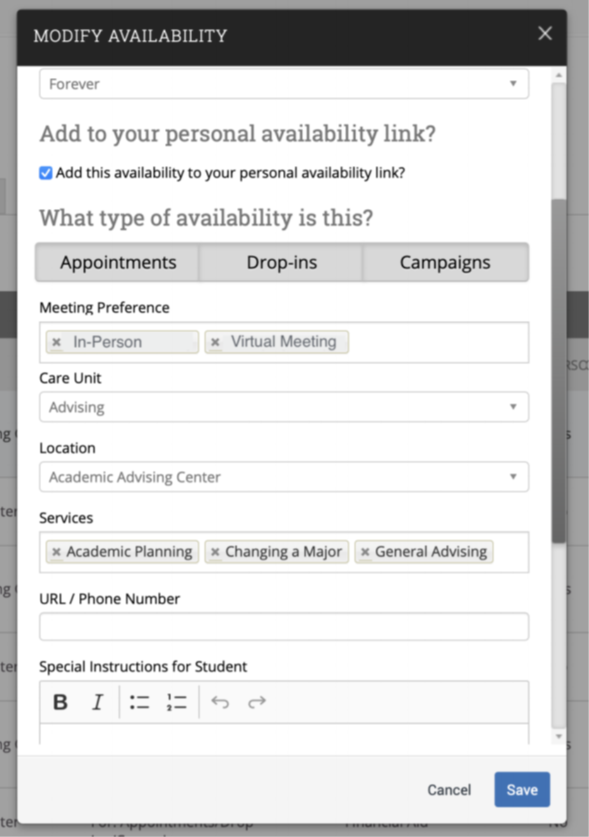Save the availability changes
This screenshot has height=837, width=589.
(x=522, y=789)
